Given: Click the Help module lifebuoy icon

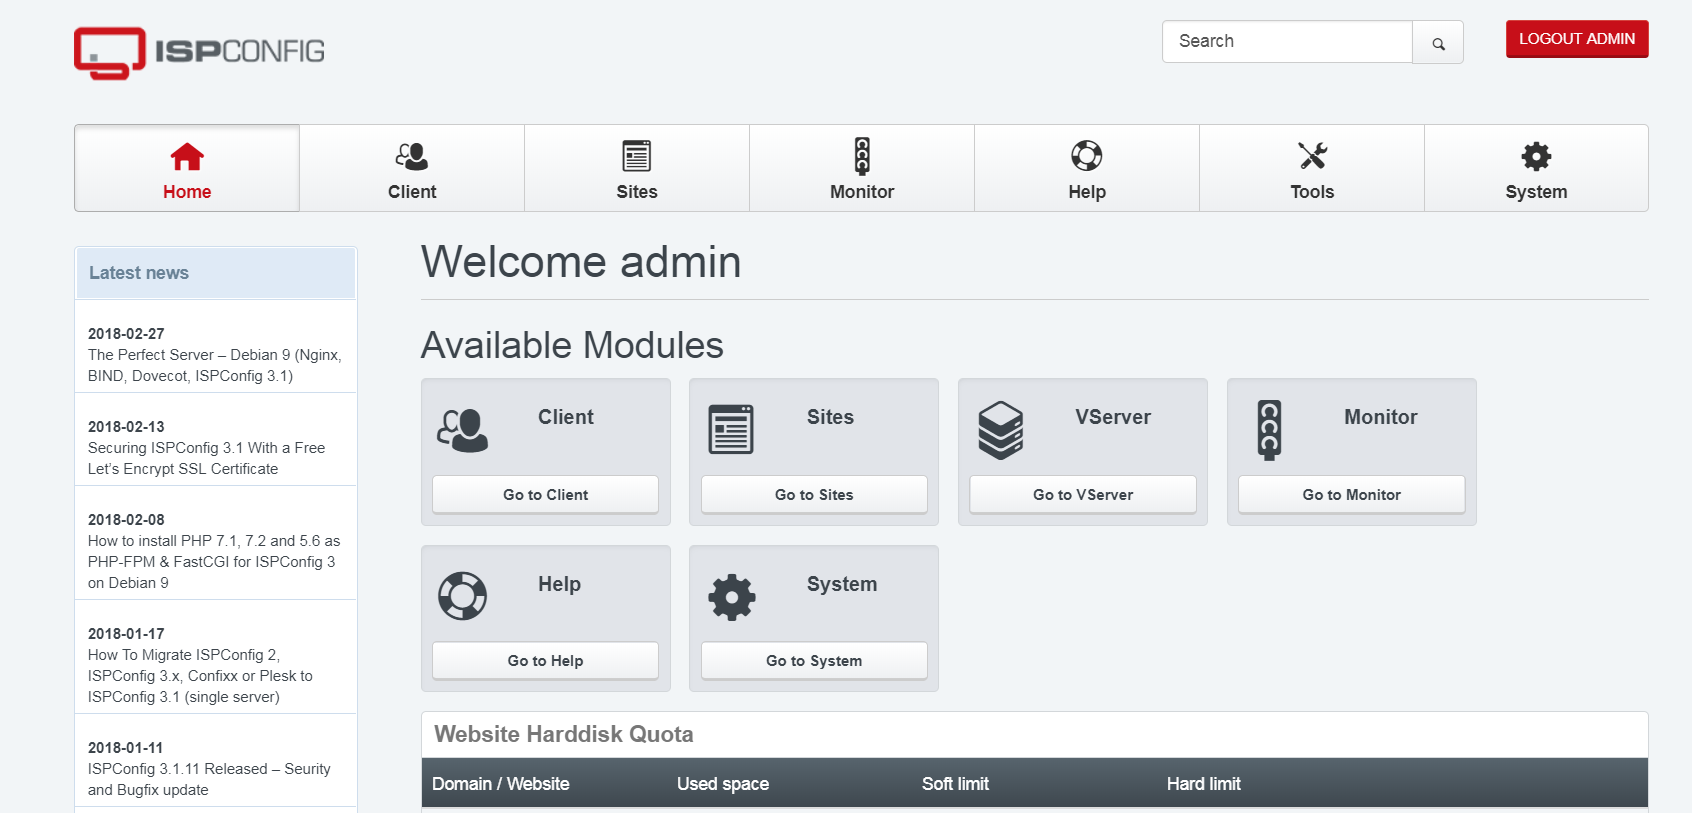Looking at the screenshot, I should (x=462, y=596).
